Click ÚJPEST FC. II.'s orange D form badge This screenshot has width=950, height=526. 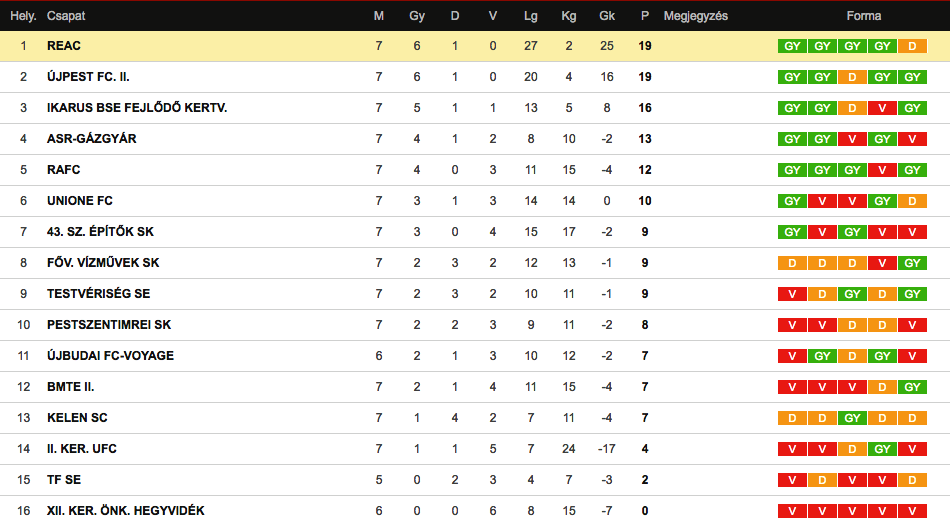pyautogui.click(x=852, y=77)
